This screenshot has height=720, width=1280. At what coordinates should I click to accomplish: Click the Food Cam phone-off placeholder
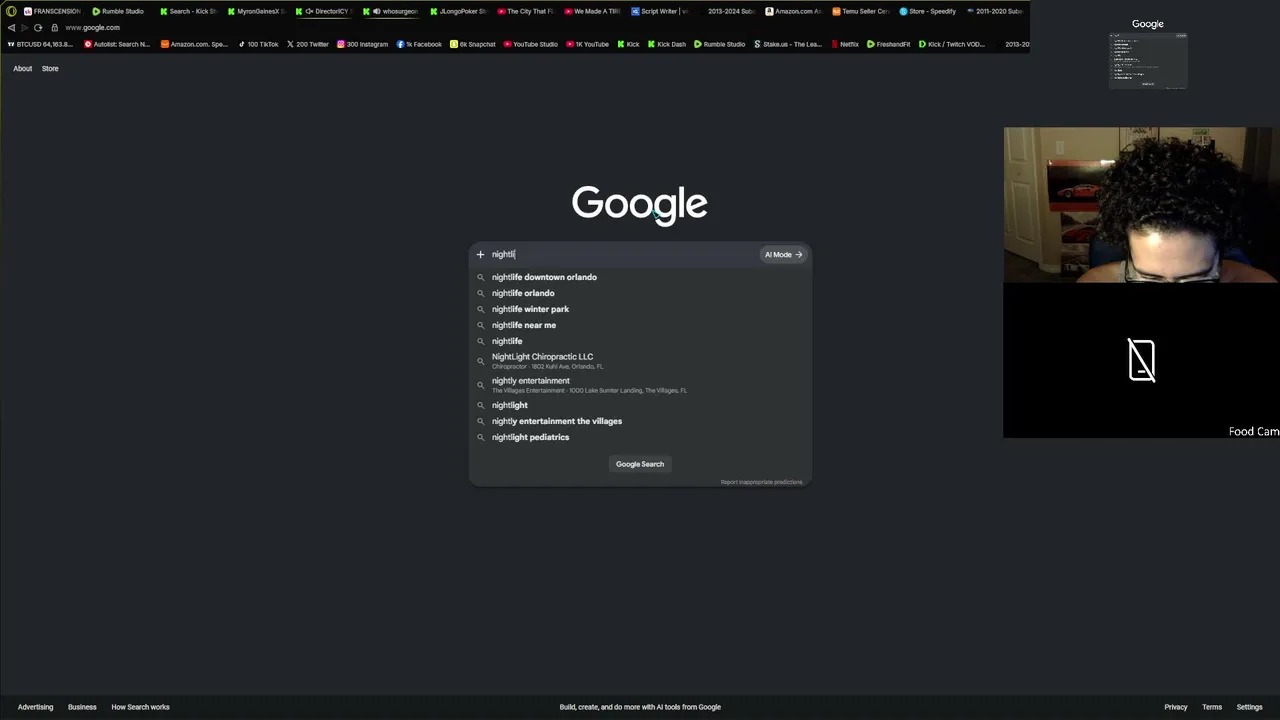point(1141,360)
